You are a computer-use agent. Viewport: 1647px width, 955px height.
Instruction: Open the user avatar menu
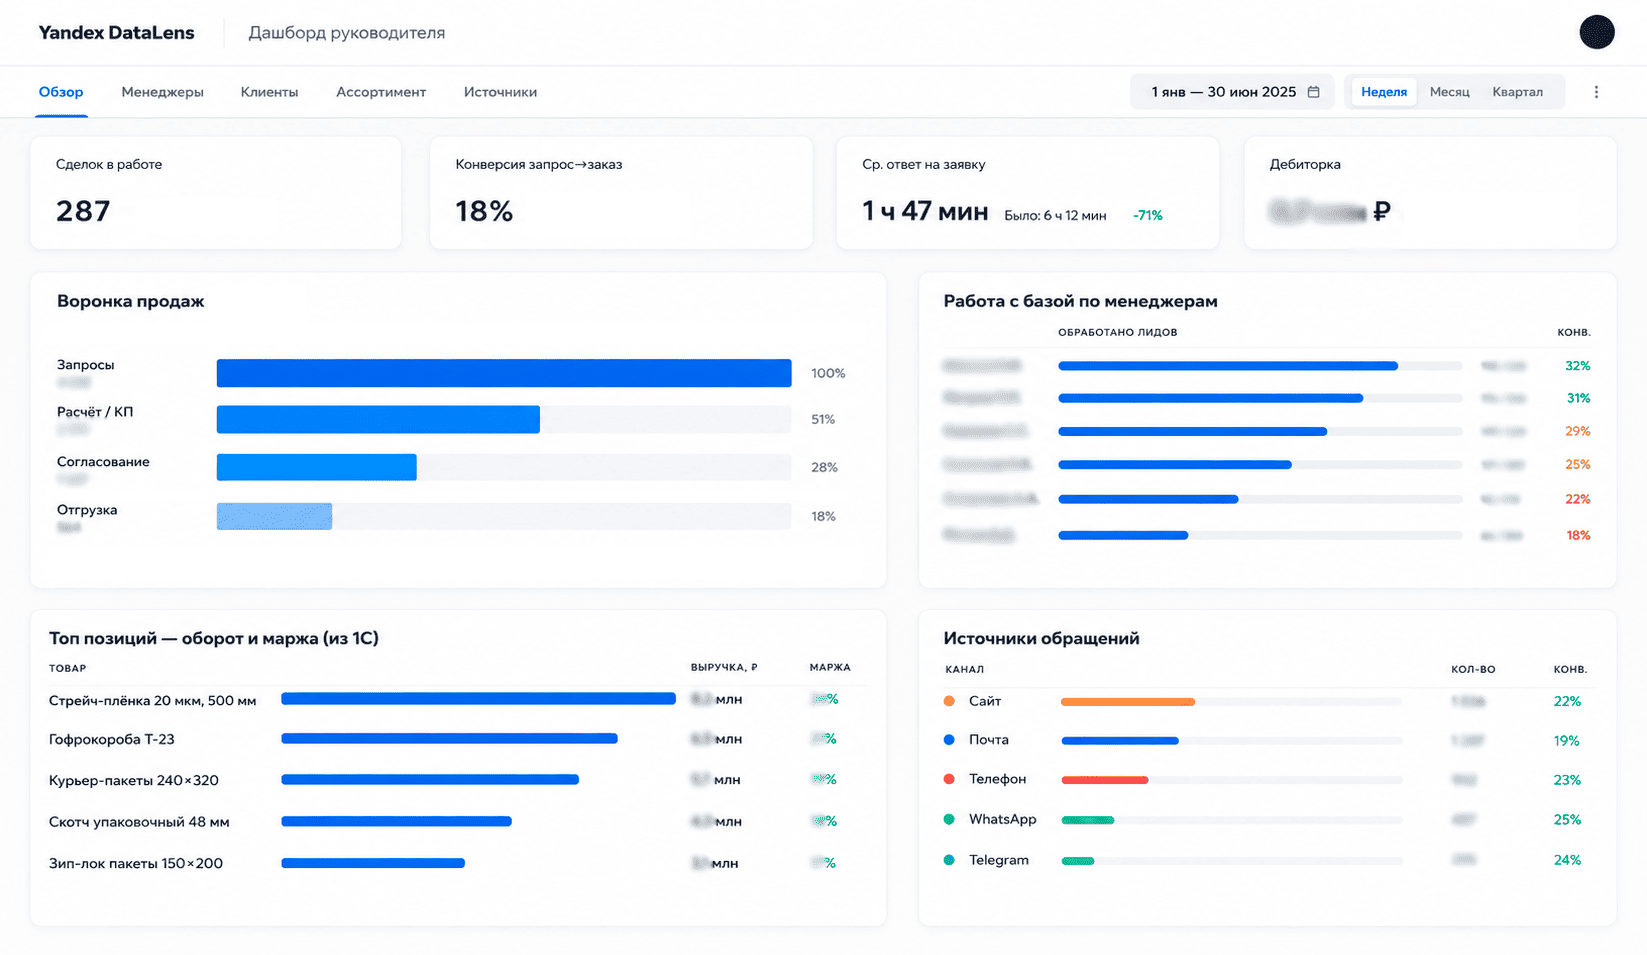pyautogui.click(x=1596, y=32)
